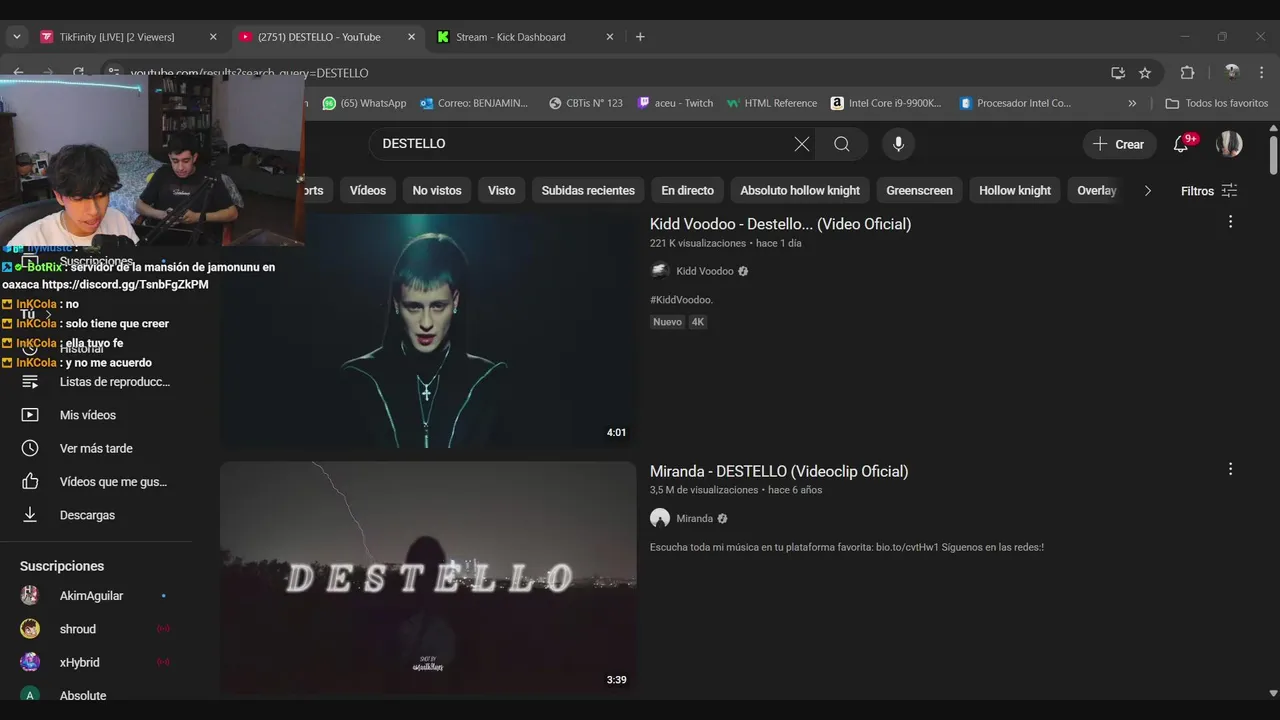Open the Kidd Voodoo Destello video thumbnail

point(428,331)
